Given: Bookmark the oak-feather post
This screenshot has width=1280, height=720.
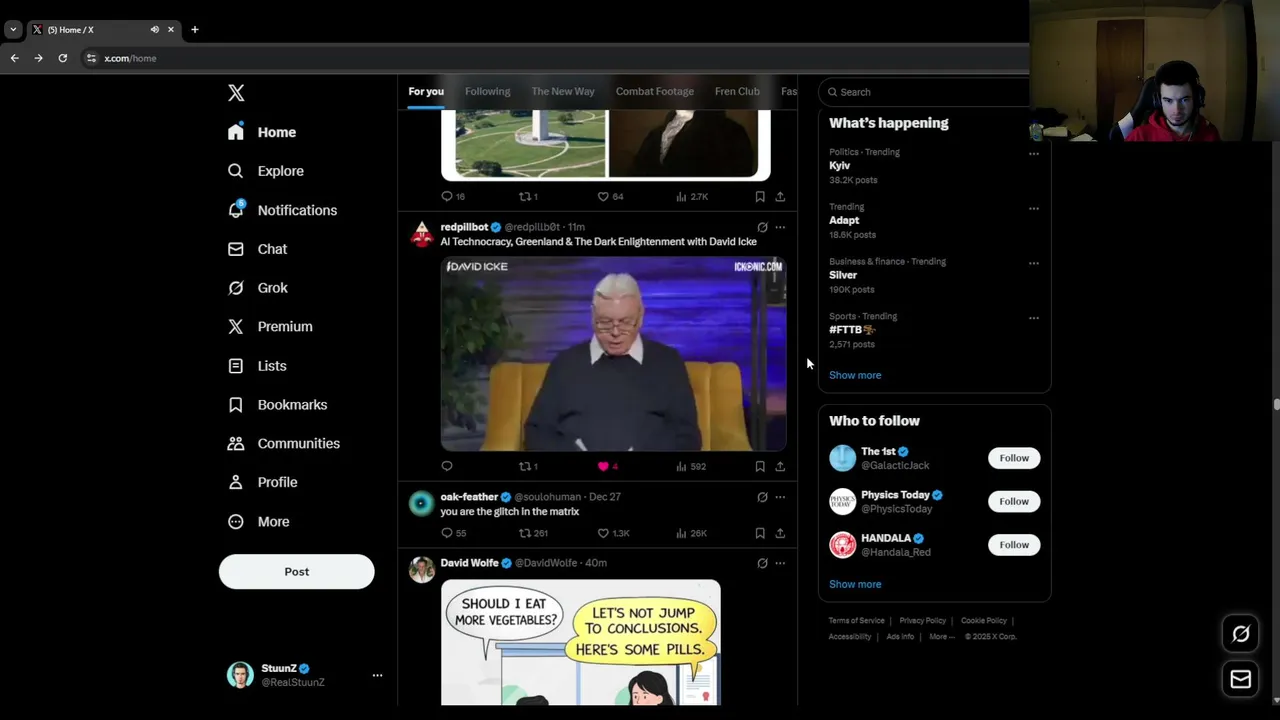Looking at the screenshot, I should [760, 533].
